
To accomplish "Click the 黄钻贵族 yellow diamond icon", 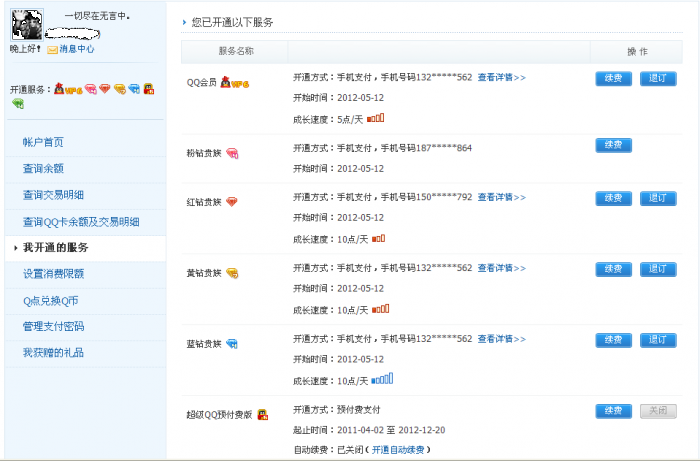I will 232,273.
